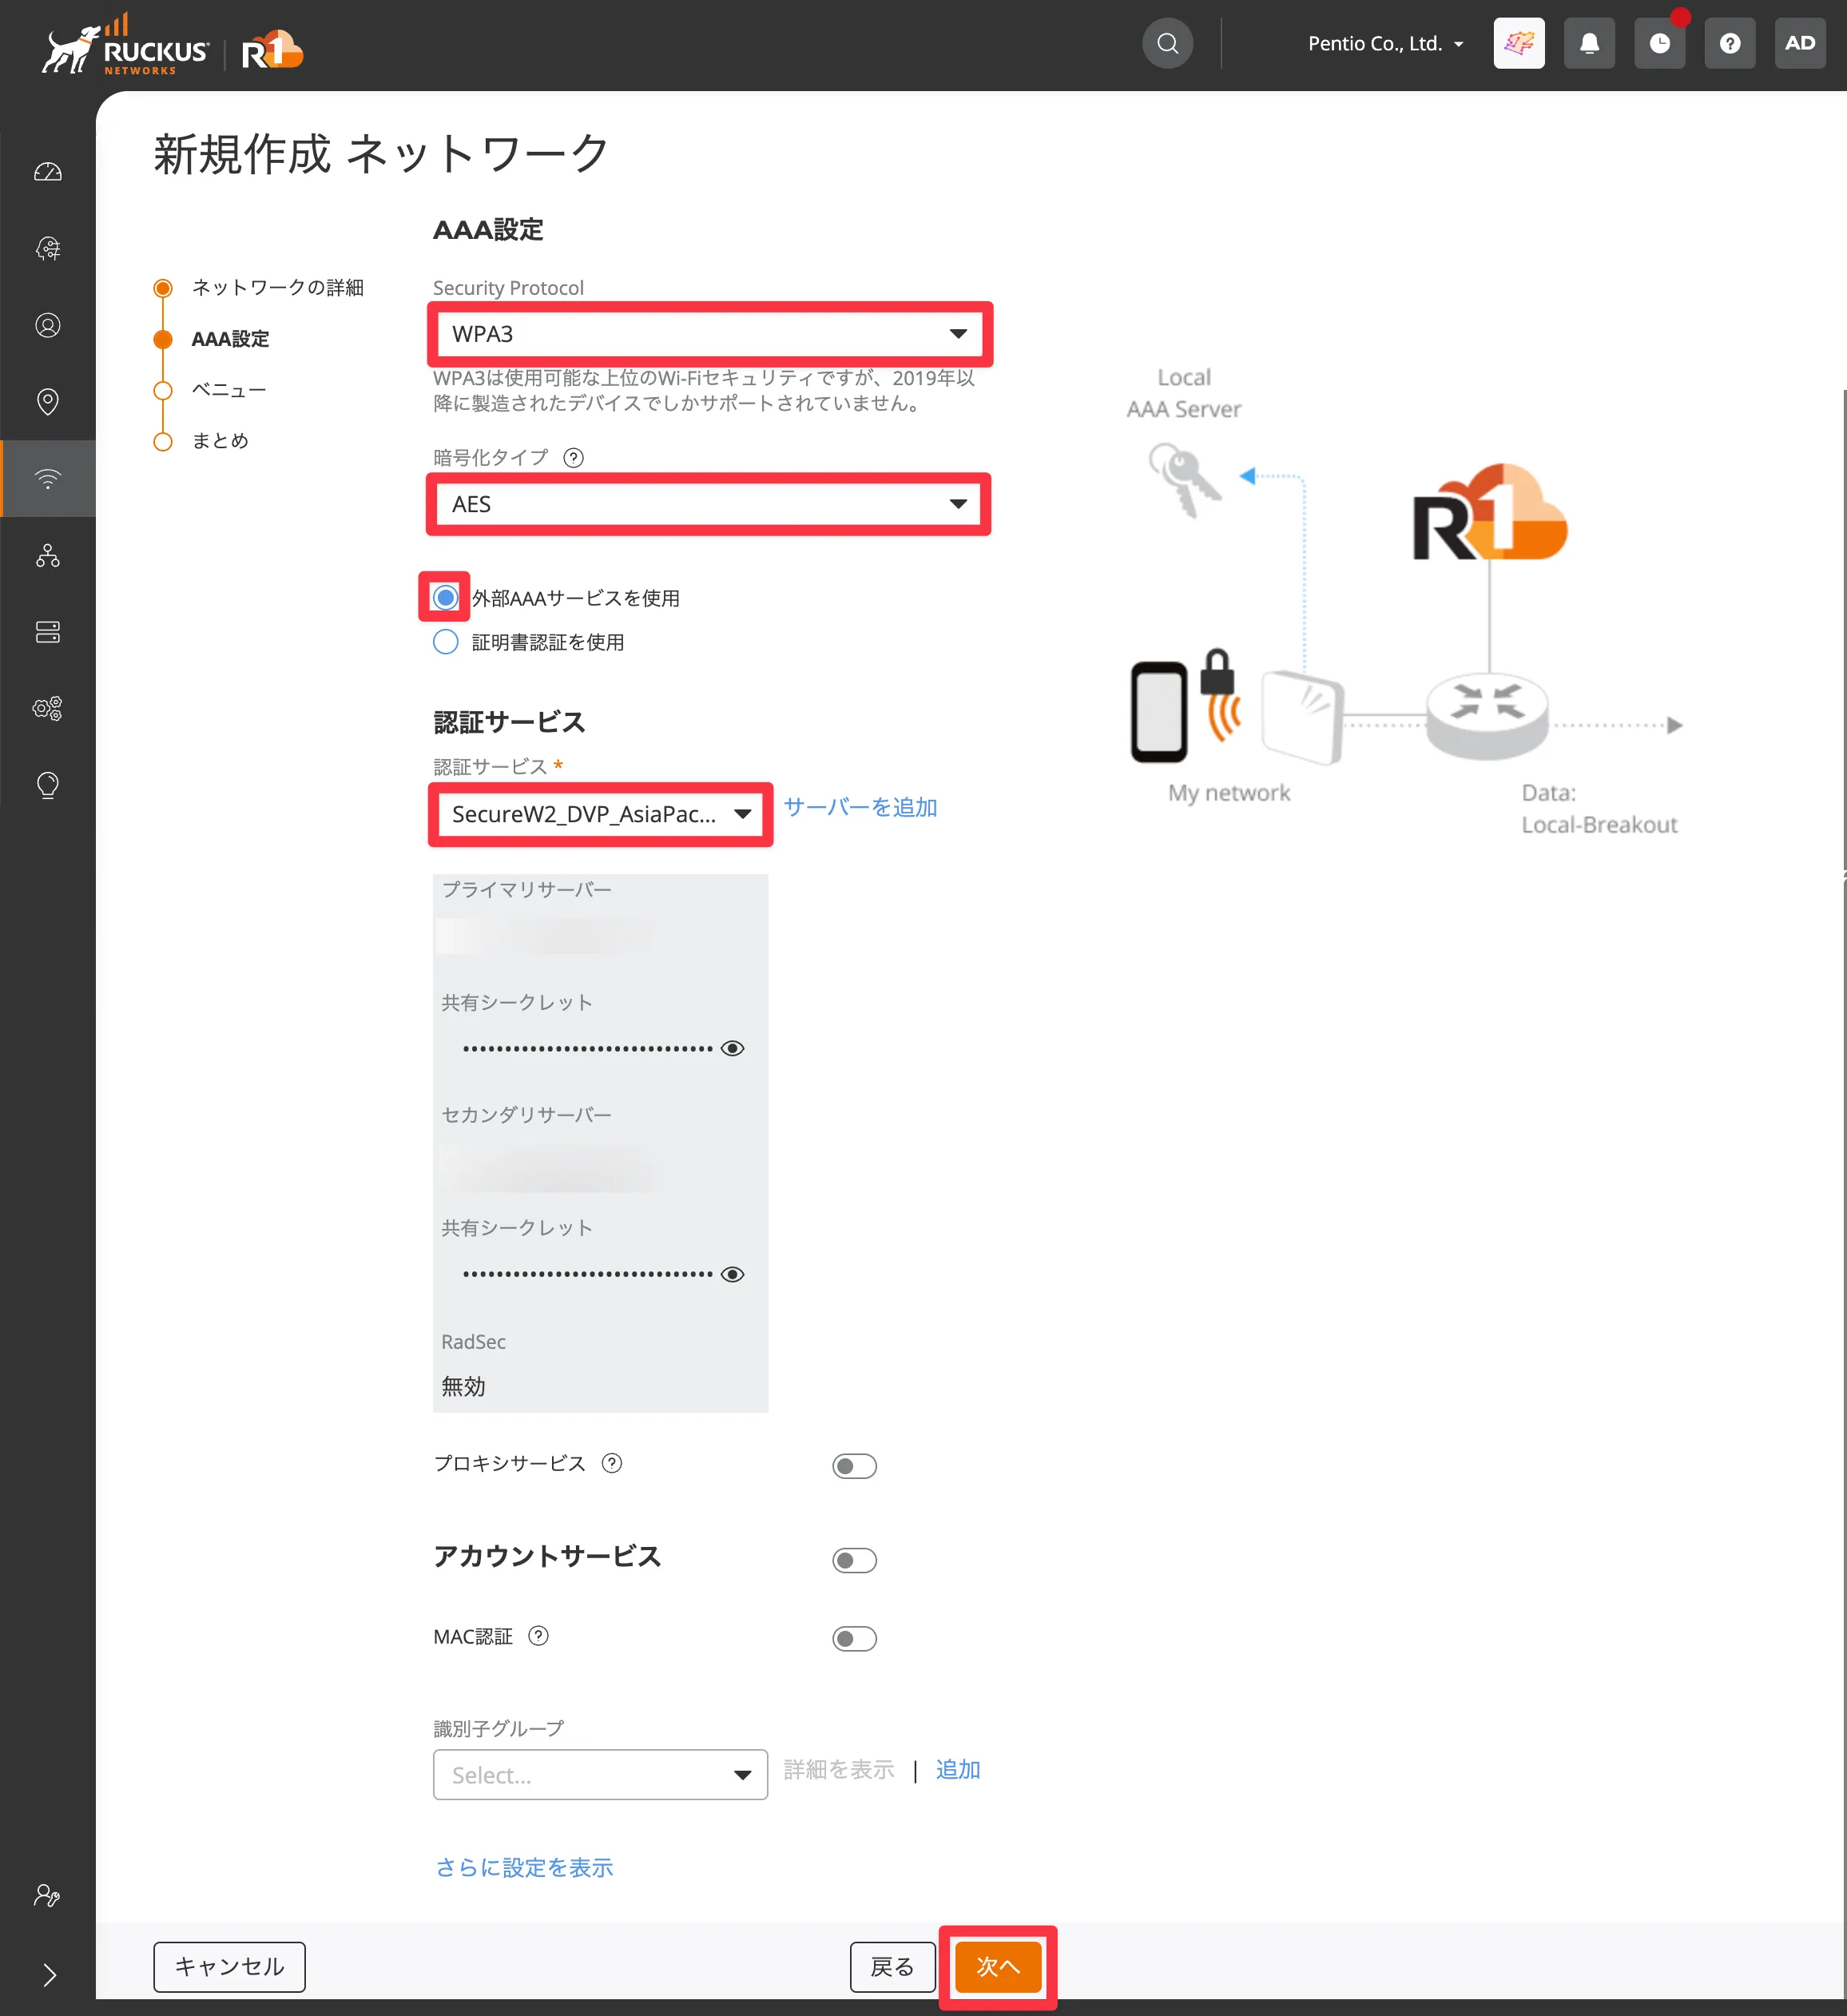The height and width of the screenshot is (2016, 1847).
Task: Open the search icon in top bar
Action: pyautogui.click(x=1167, y=43)
